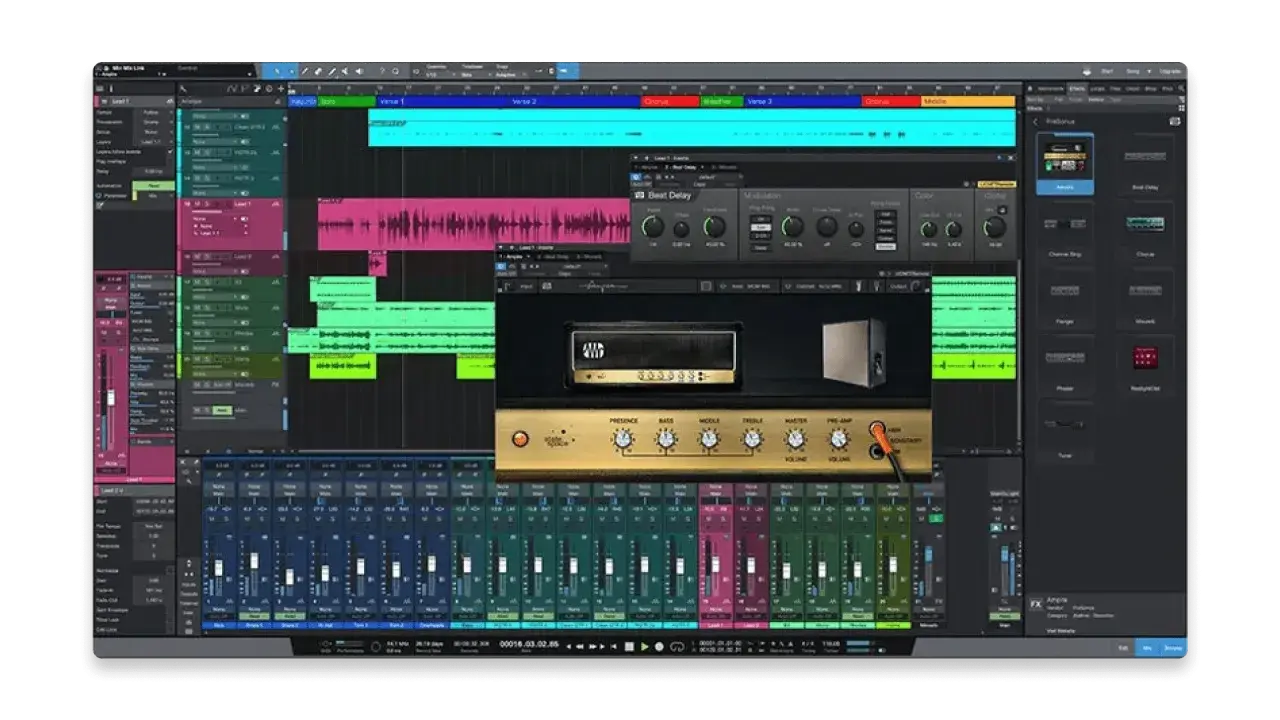
Task: Click the Ampire BASS knob
Action: point(666,438)
